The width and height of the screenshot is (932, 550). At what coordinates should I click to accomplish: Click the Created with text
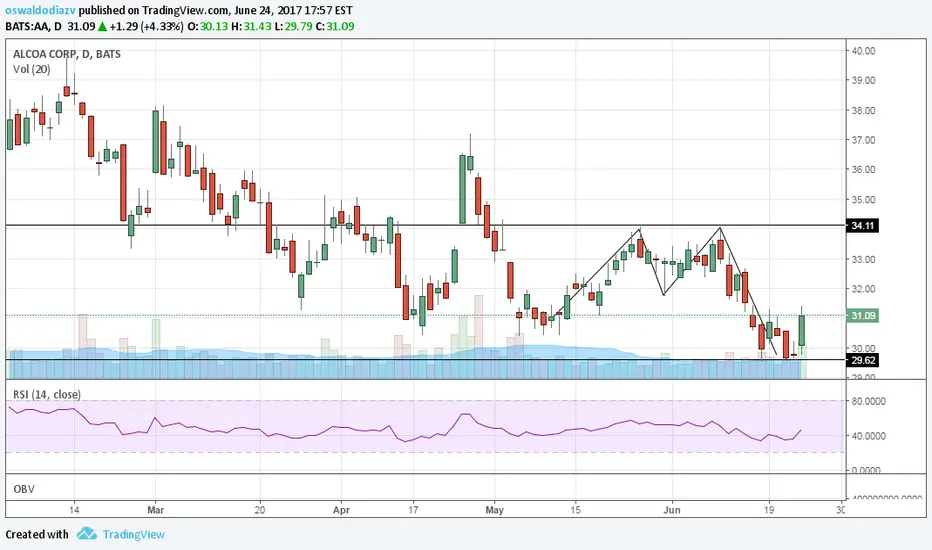tap(37, 534)
